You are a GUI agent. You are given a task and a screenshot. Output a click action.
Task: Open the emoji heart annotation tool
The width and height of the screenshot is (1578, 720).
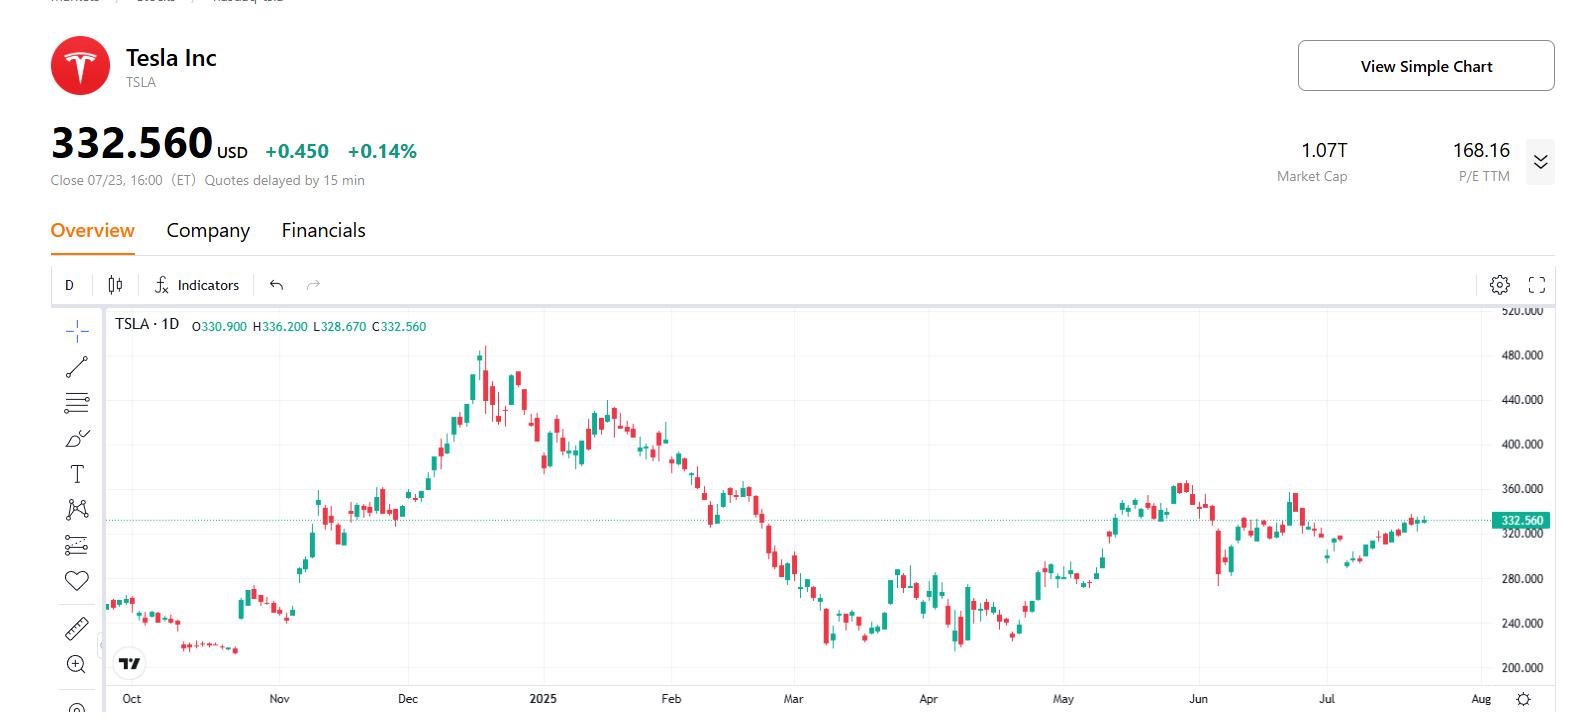(77, 579)
